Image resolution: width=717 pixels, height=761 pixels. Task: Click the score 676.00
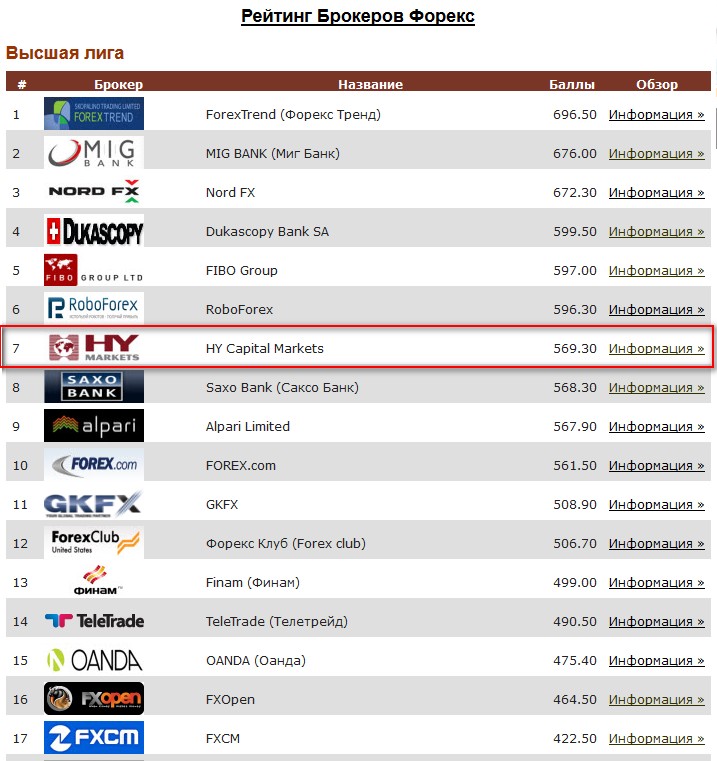click(575, 153)
